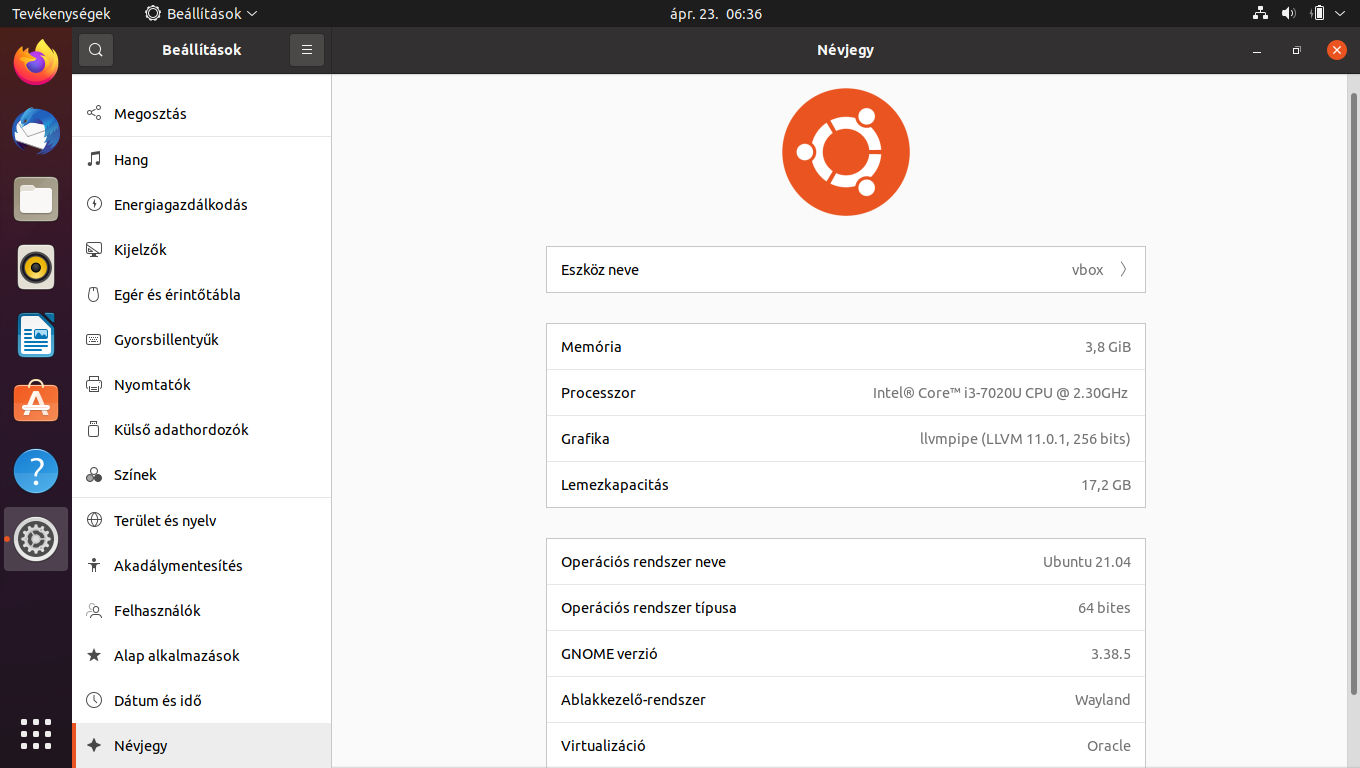1360x768 pixels.
Task: Open the clock and calendar in top bar
Action: [715, 14]
